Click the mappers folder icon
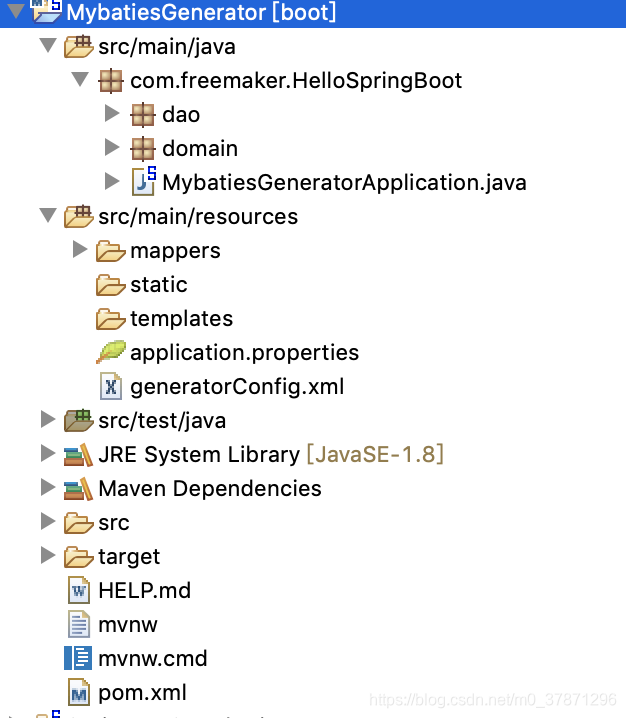This screenshot has width=626, height=718. point(111,251)
